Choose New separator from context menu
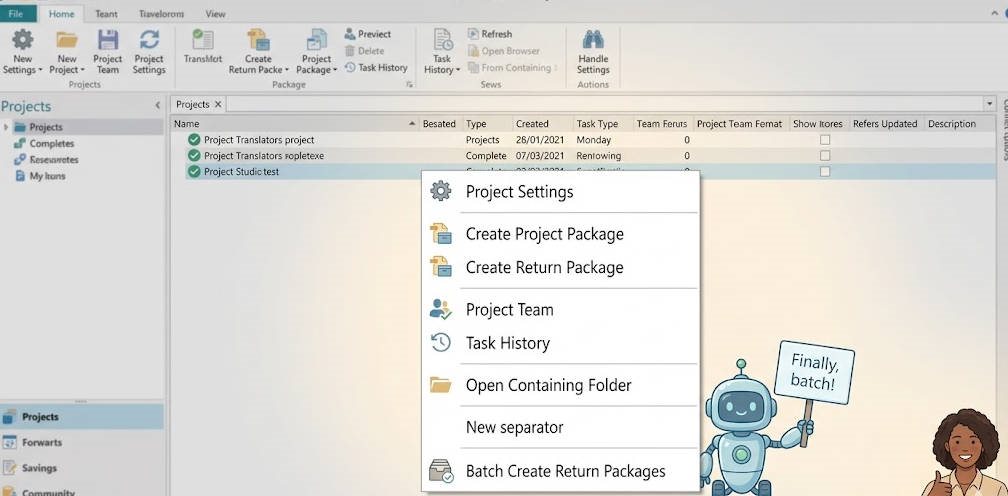Viewport: 1008px width, 496px height. 560,427
